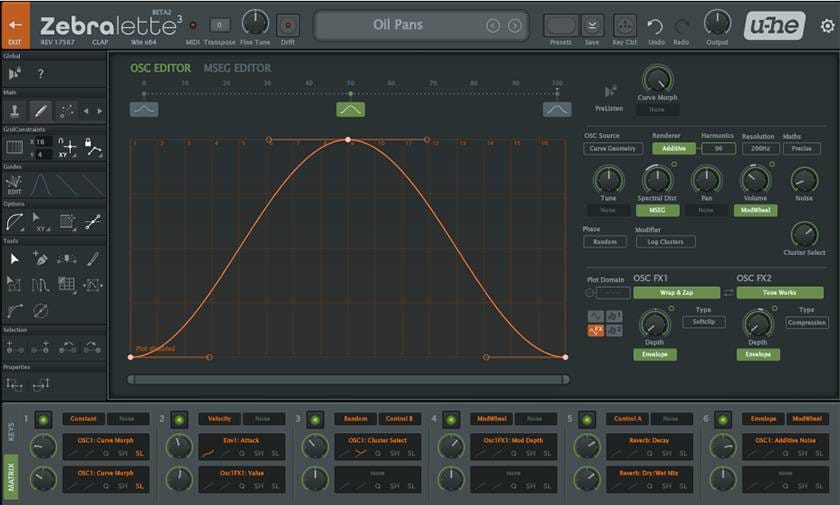Screen dimensions: 840x505
Task: Select the arrow pointer tool
Action: (14, 259)
